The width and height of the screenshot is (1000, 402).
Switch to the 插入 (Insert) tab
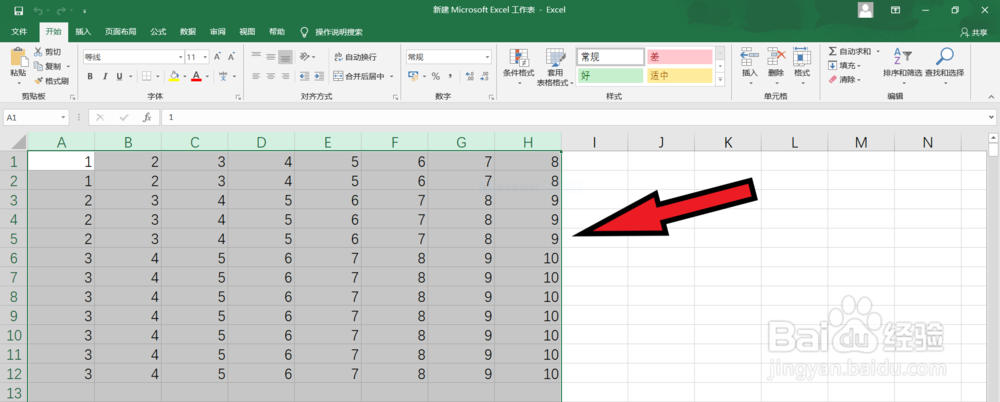[83, 32]
